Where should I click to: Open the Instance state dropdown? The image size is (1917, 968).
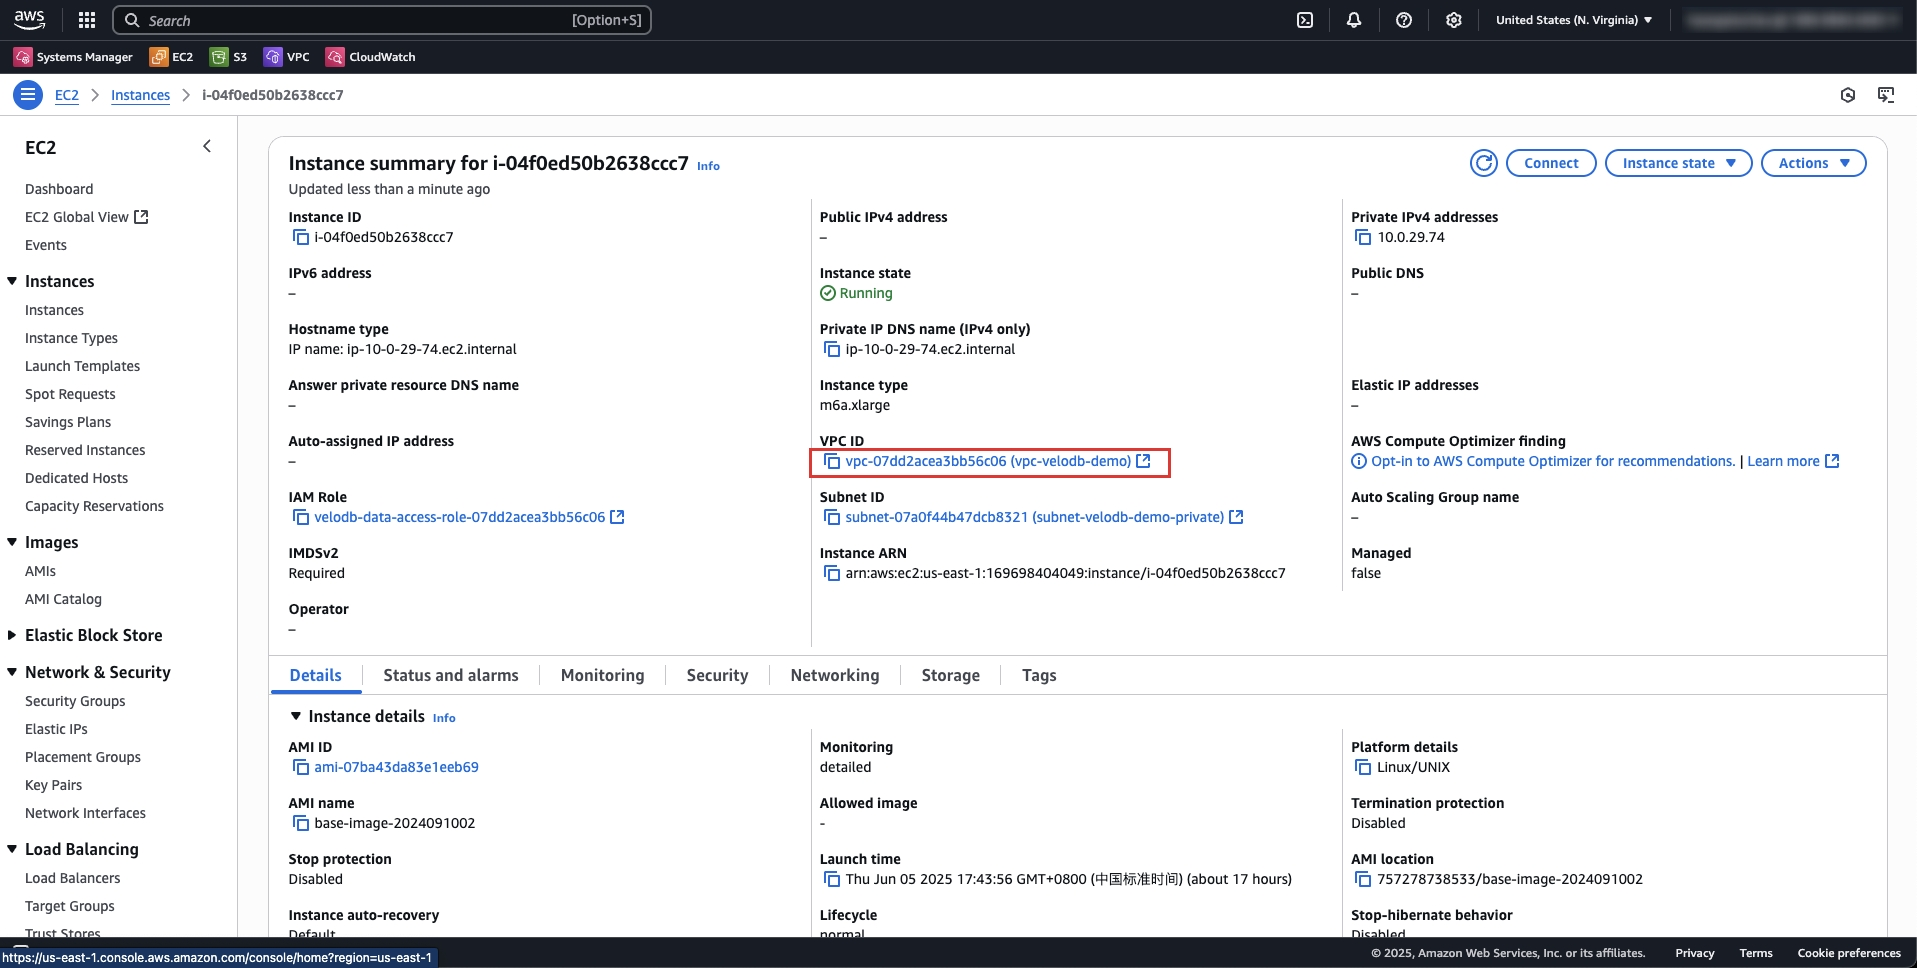(x=1678, y=163)
